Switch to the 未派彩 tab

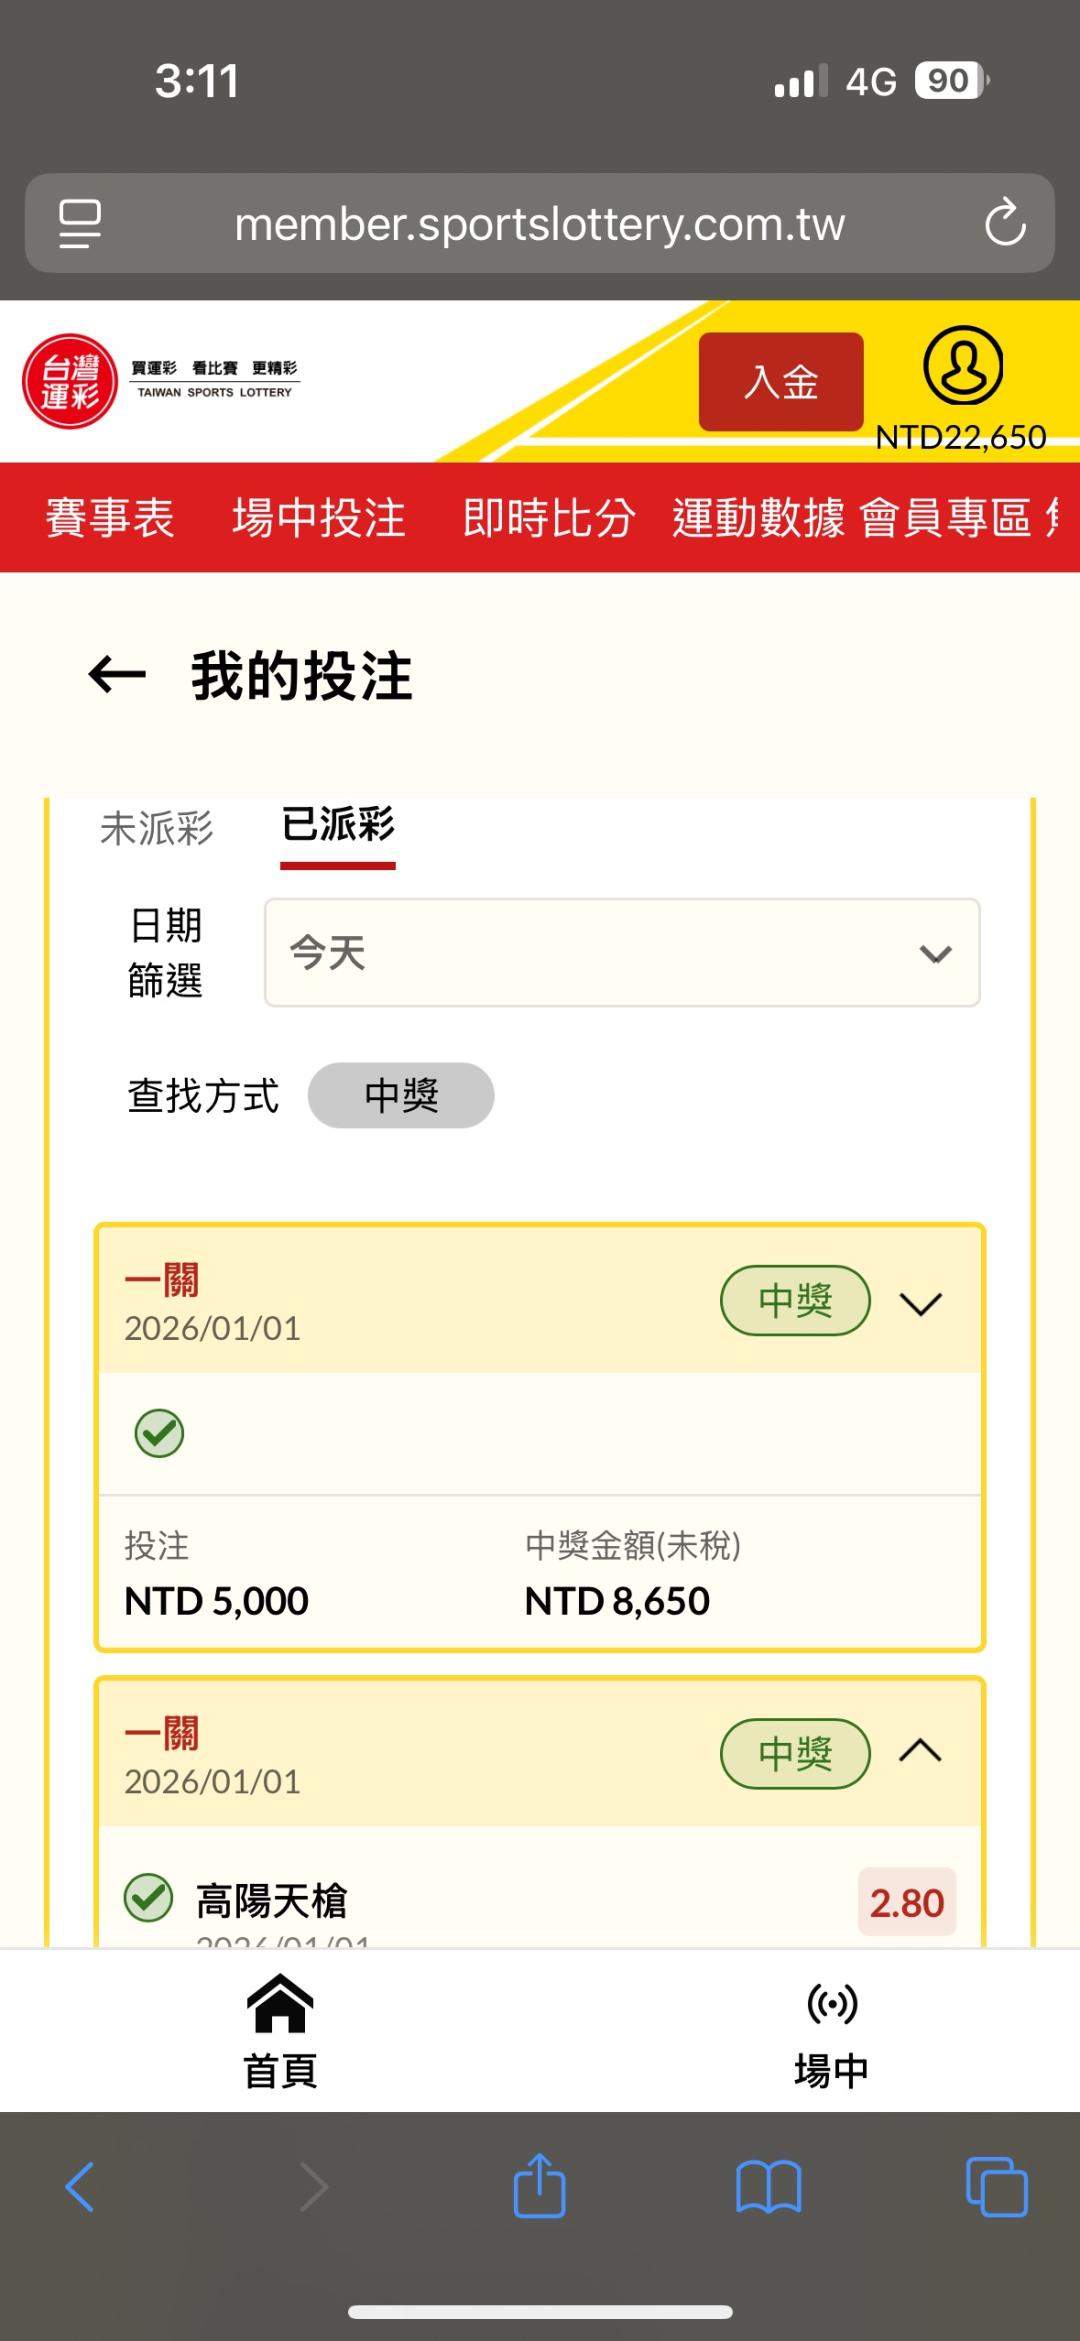coord(157,828)
